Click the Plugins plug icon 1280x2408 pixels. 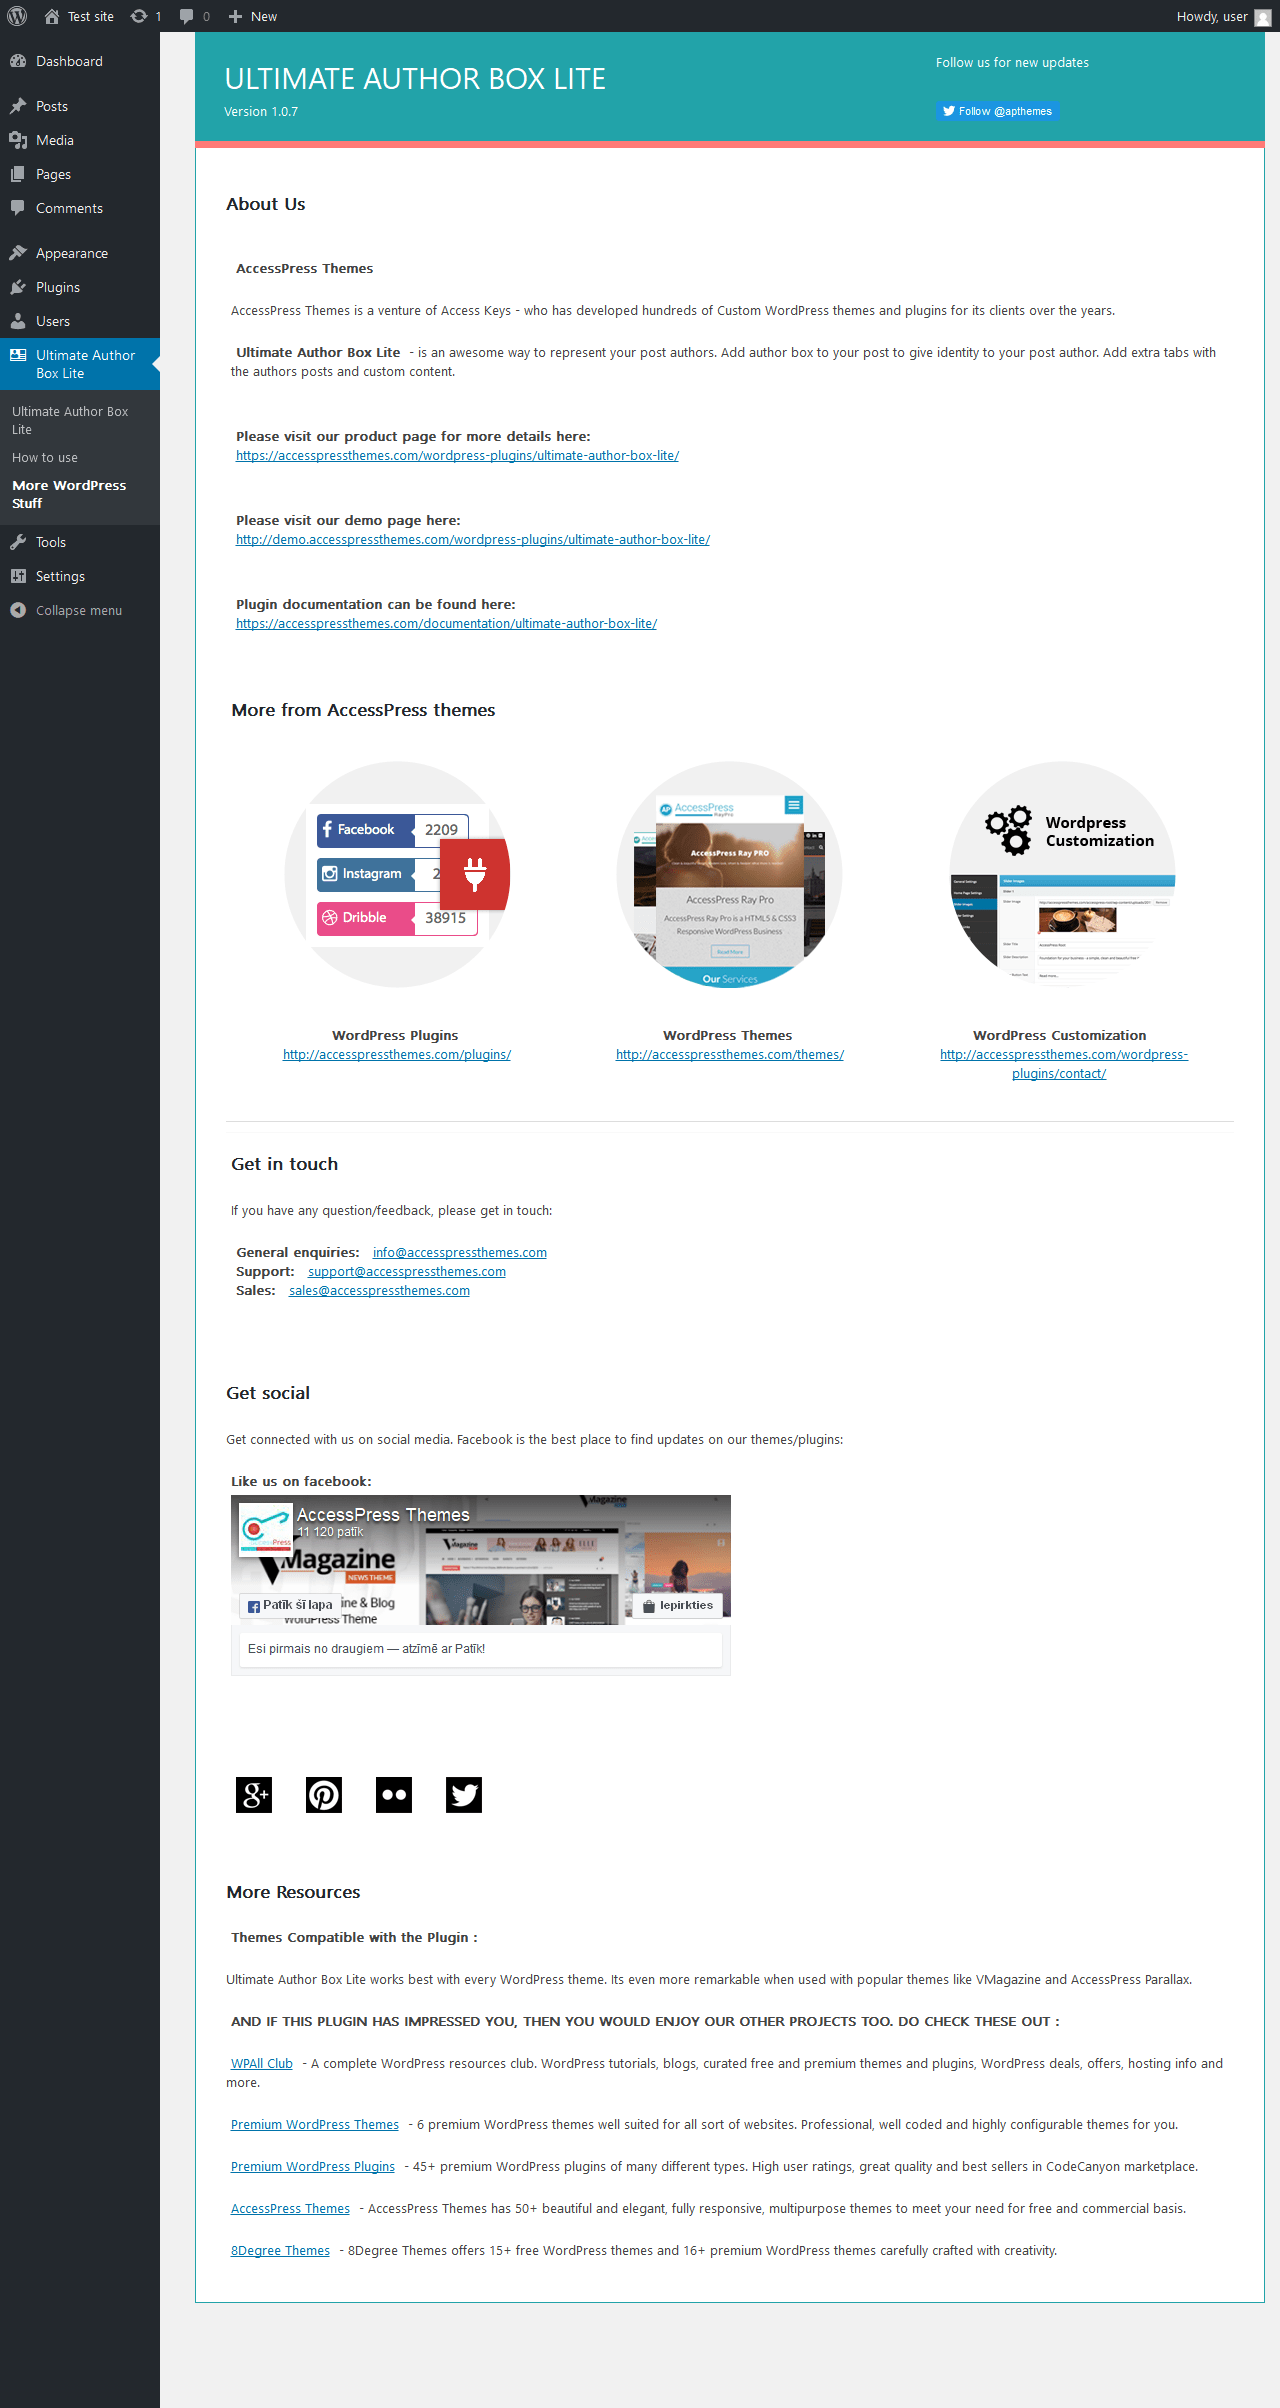click(18, 287)
